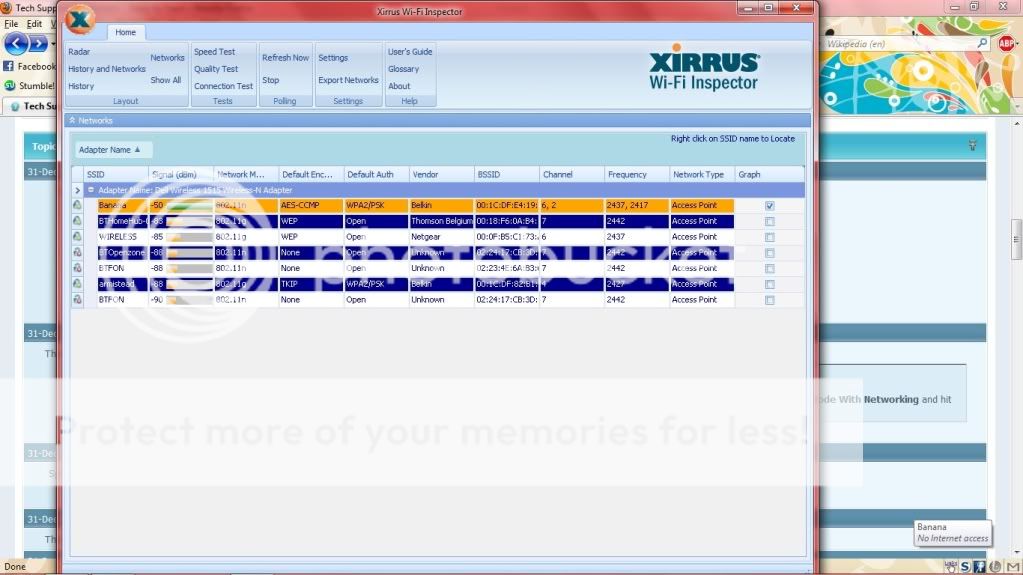Click the Wikipedia search field
This screenshot has height=575, width=1023.
[895, 44]
